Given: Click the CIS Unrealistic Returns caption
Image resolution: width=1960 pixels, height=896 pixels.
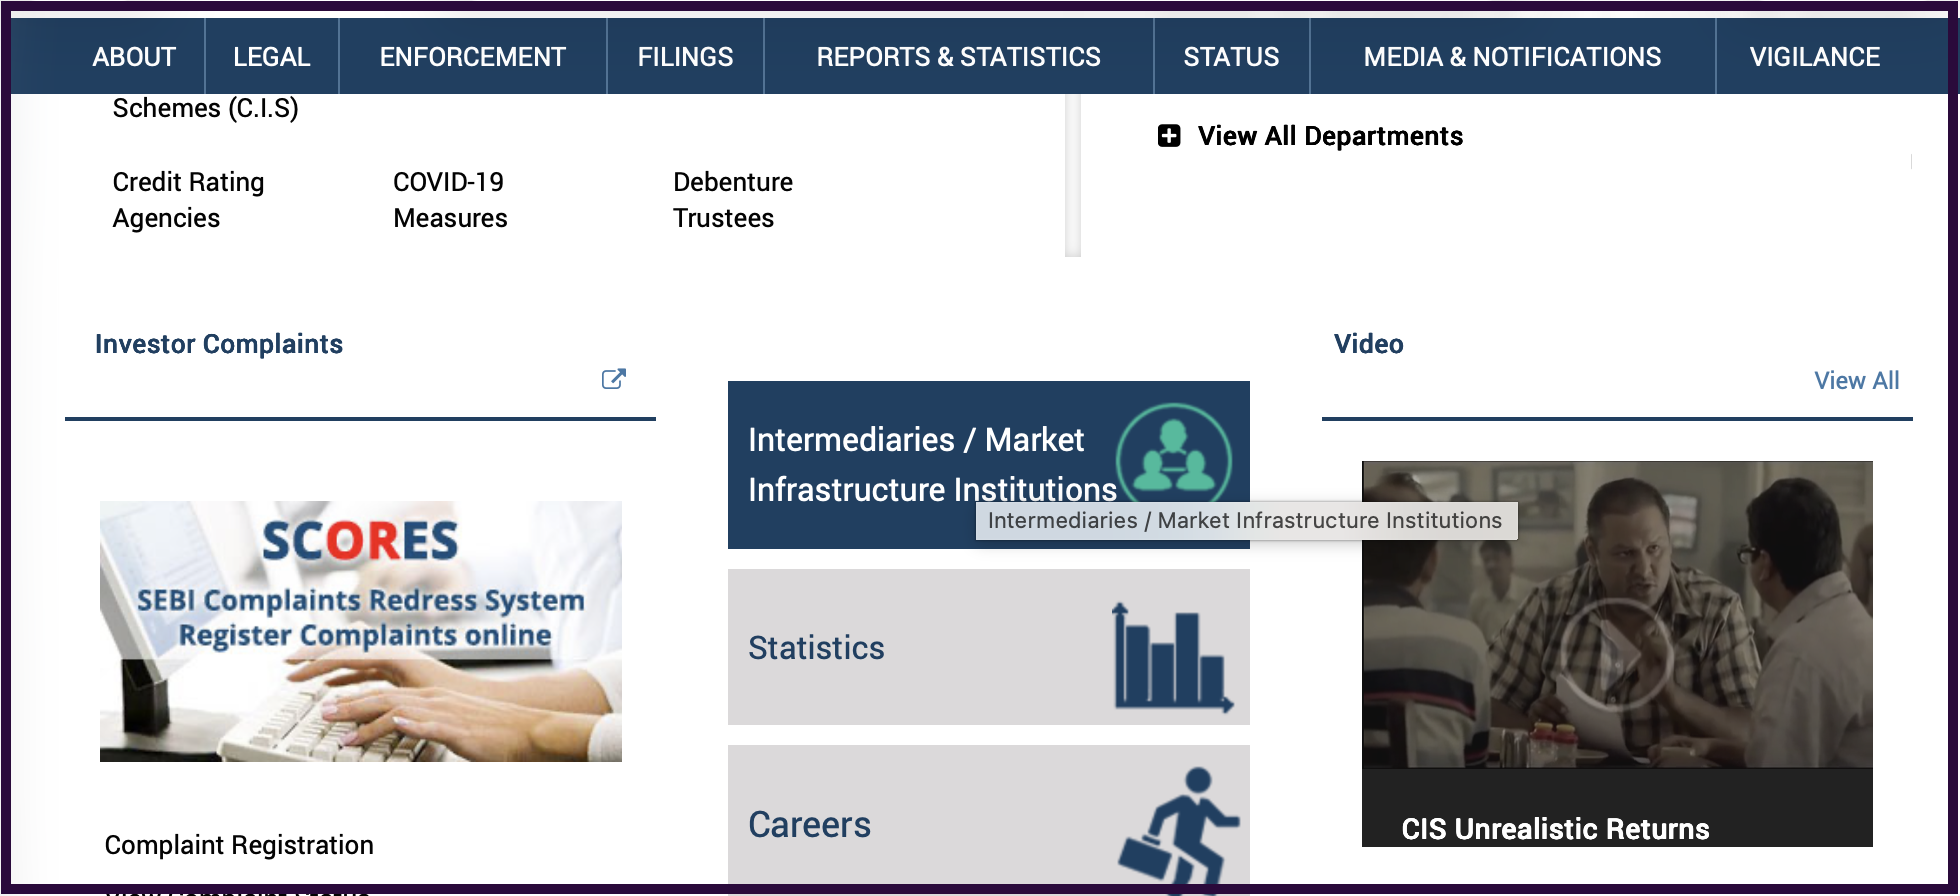Looking at the screenshot, I should [1555, 829].
